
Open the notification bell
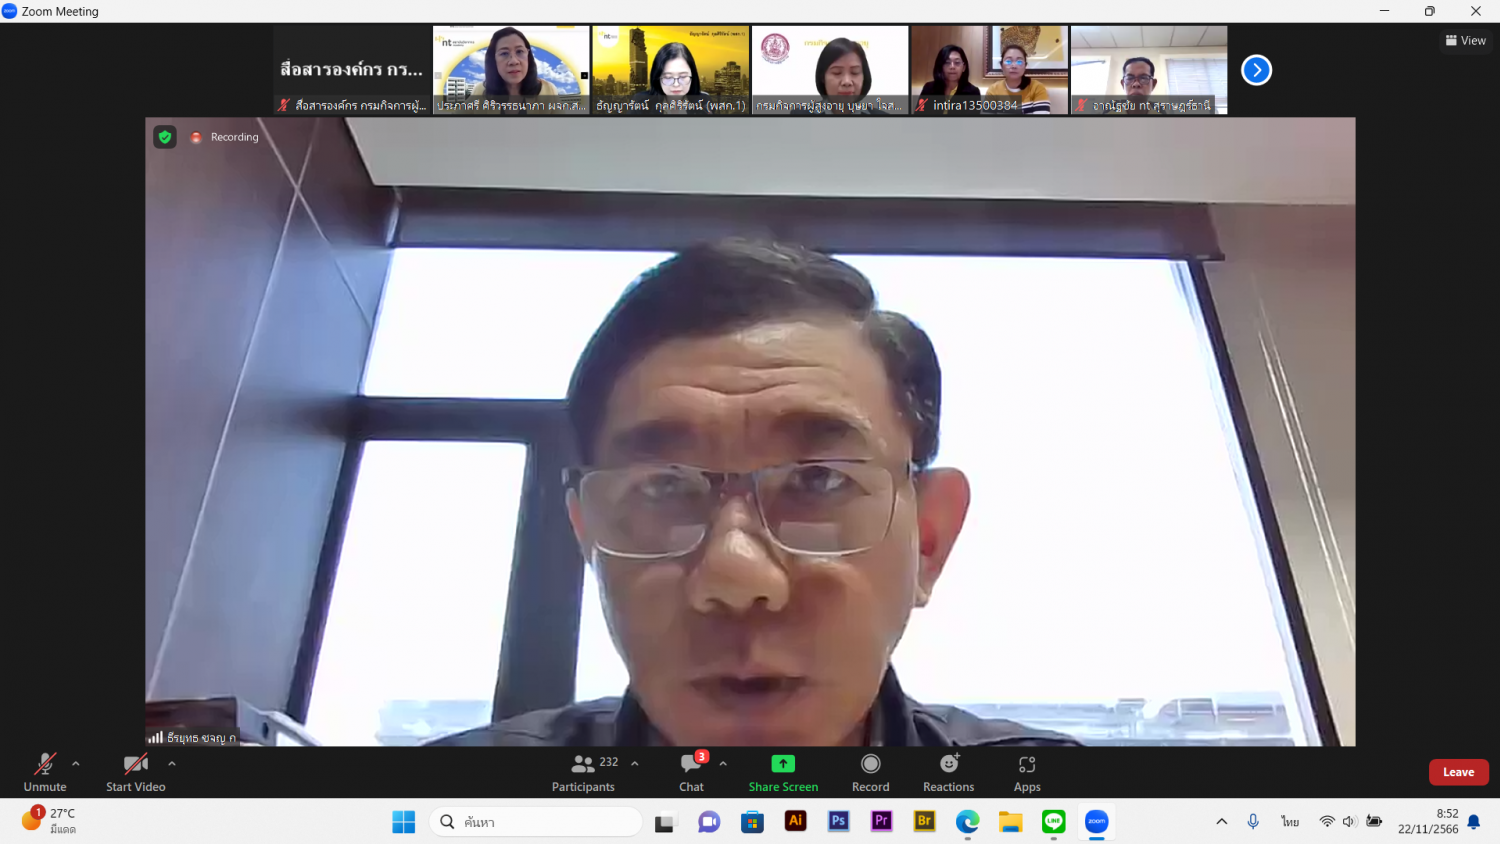point(1474,822)
